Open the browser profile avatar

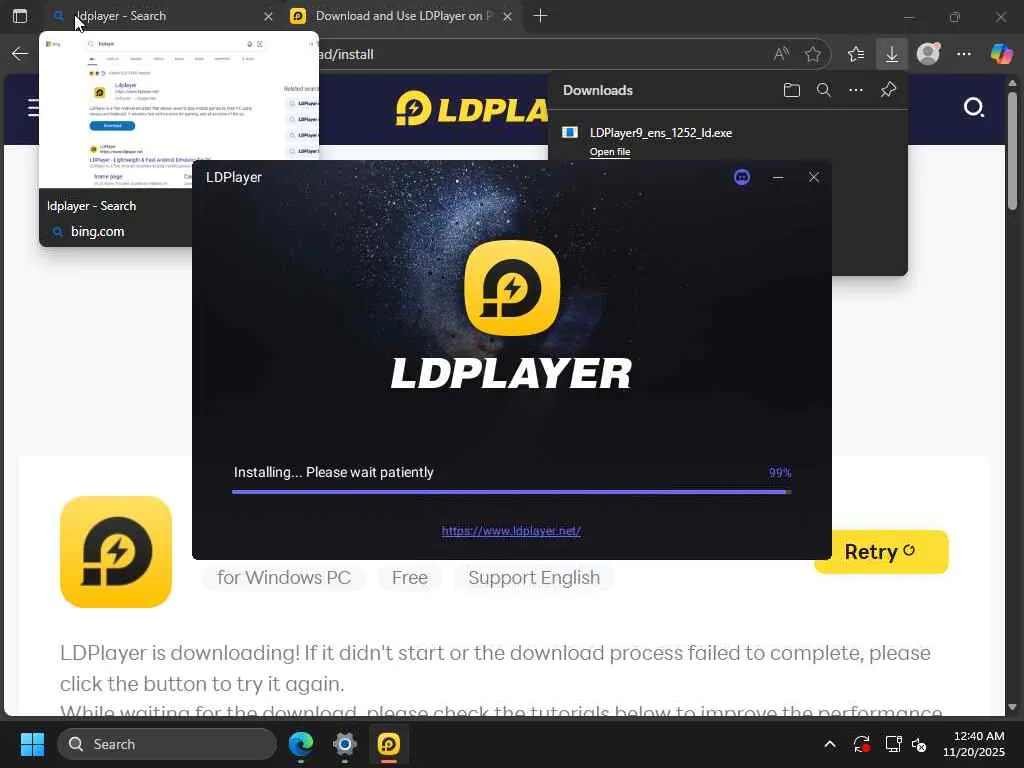click(x=928, y=54)
